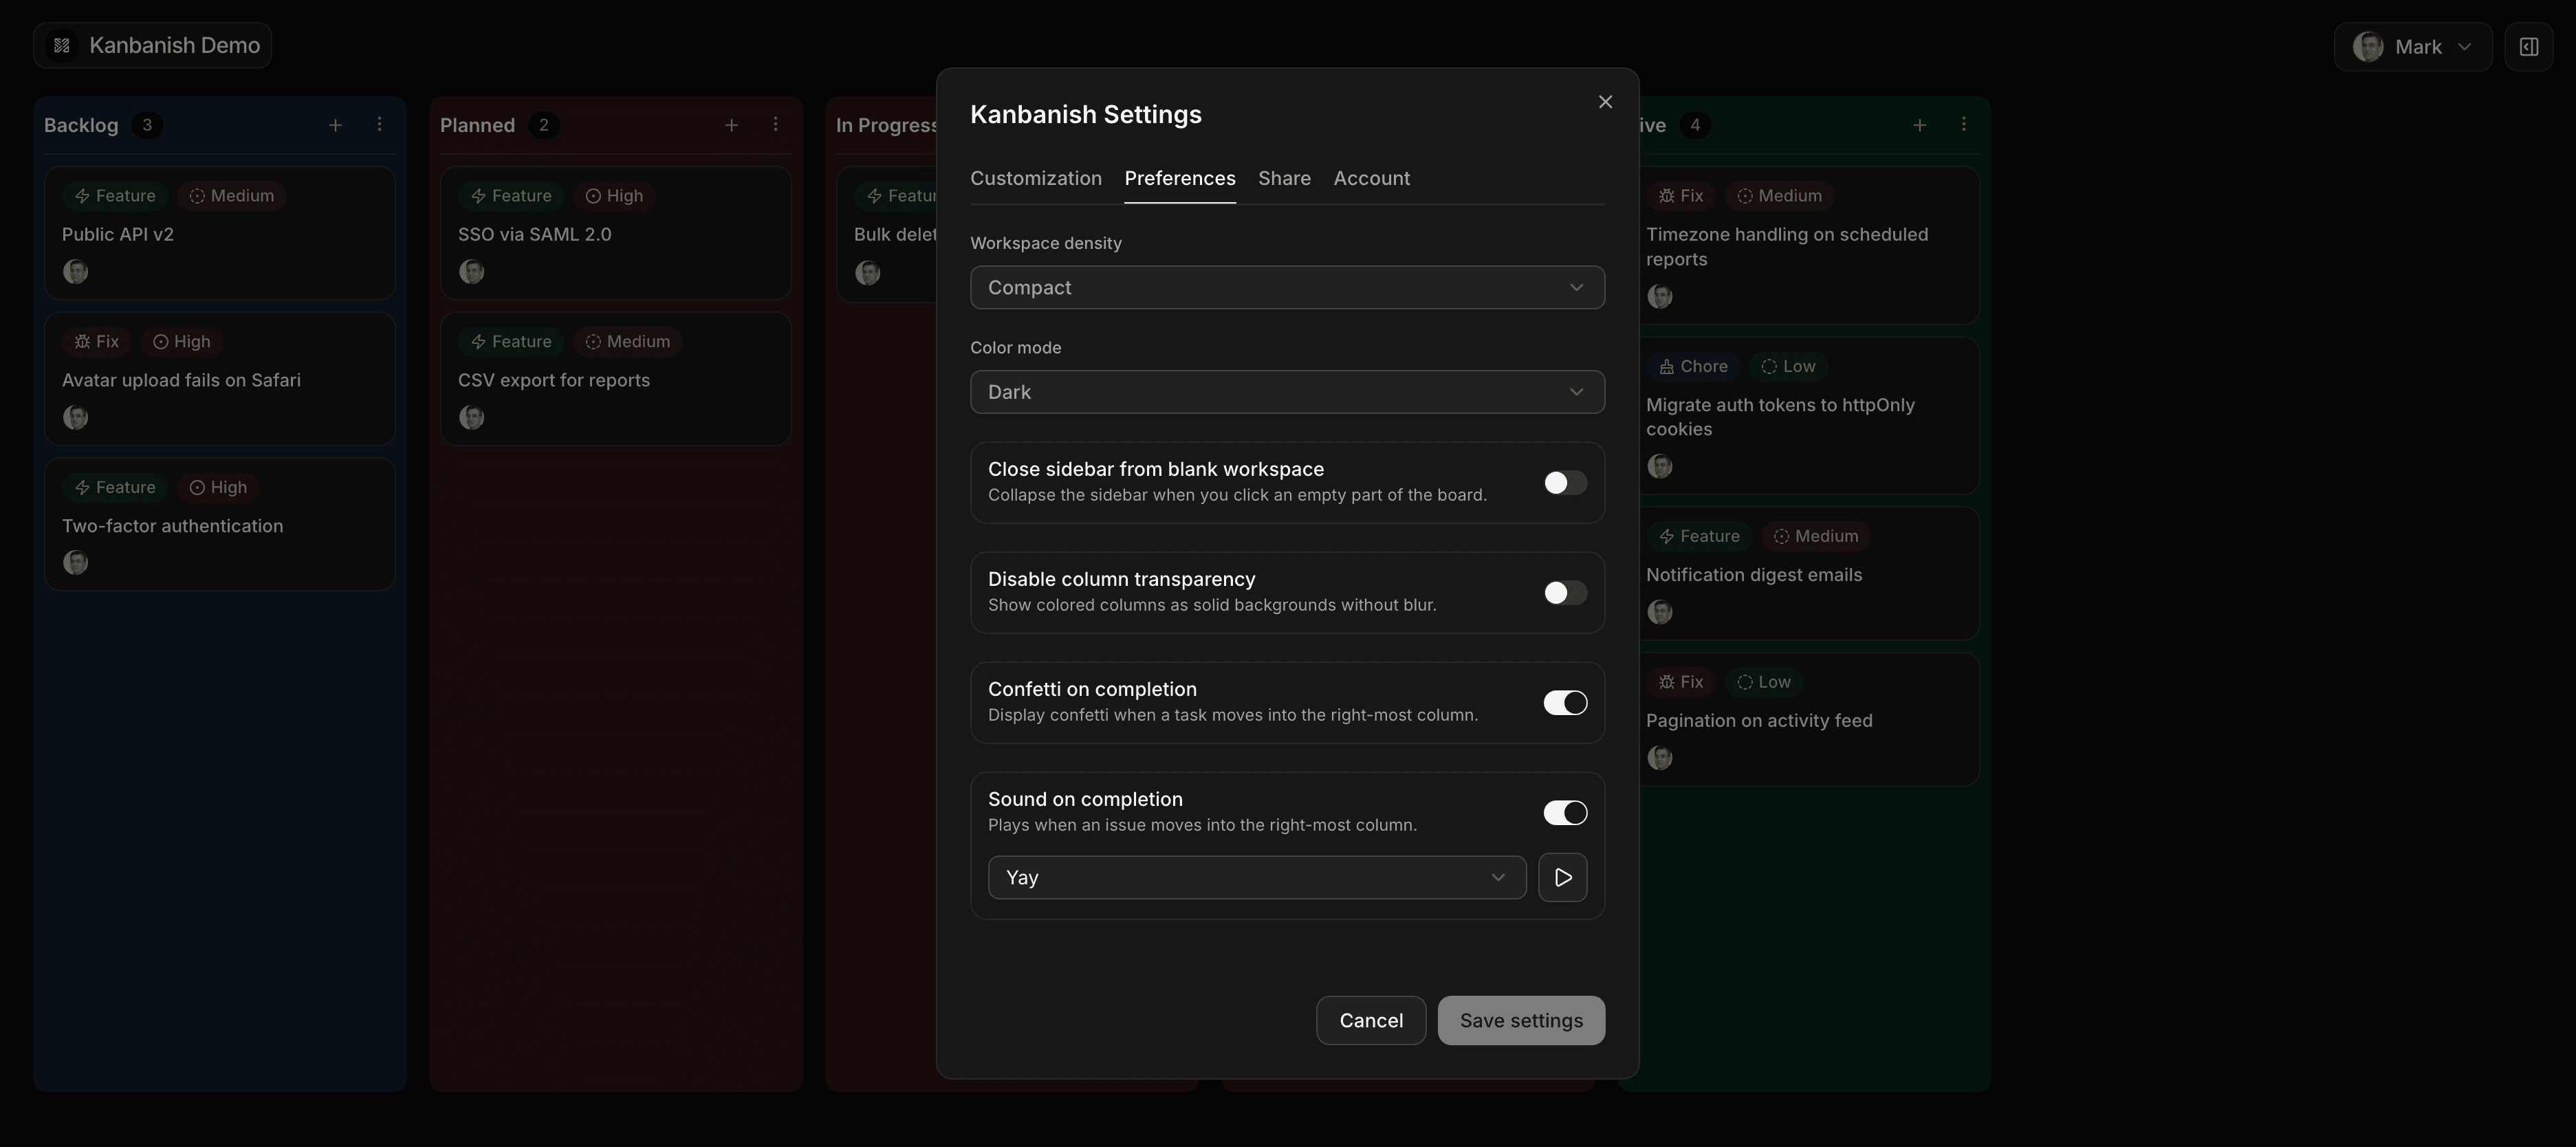Open Notification digest emails card

pos(1808,574)
